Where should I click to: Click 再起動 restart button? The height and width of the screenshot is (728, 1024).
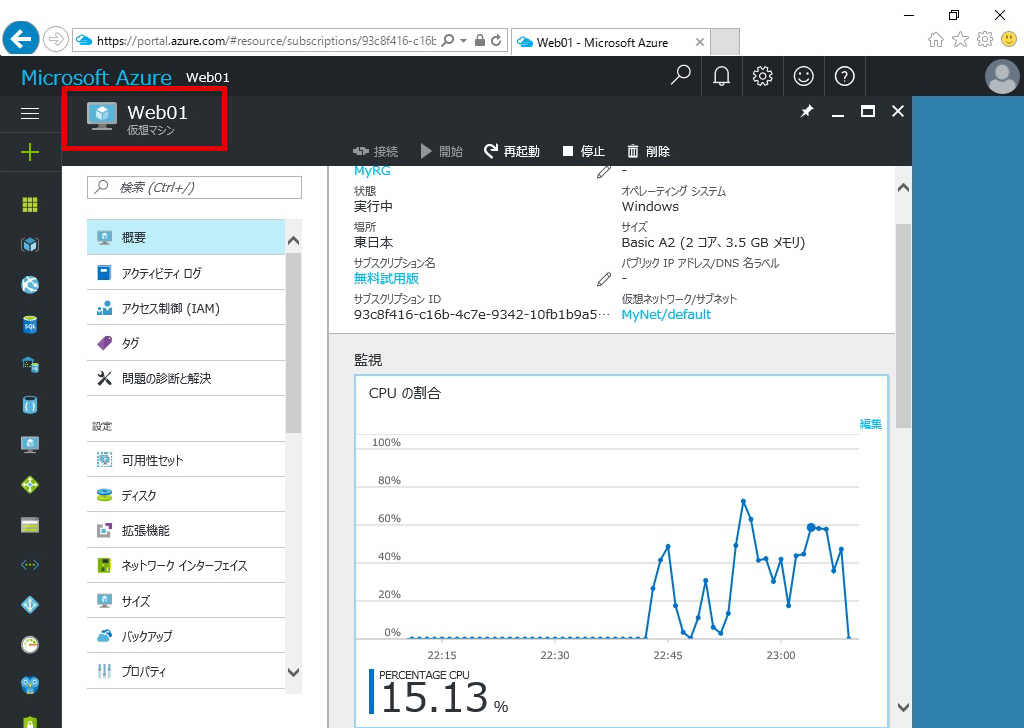[512, 151]
